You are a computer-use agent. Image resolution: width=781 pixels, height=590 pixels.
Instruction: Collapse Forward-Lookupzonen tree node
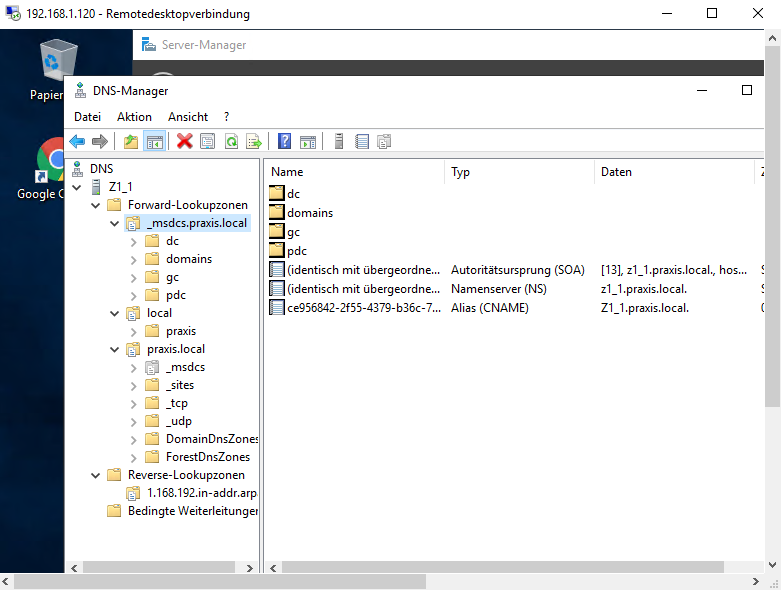[x=96, y=205]
